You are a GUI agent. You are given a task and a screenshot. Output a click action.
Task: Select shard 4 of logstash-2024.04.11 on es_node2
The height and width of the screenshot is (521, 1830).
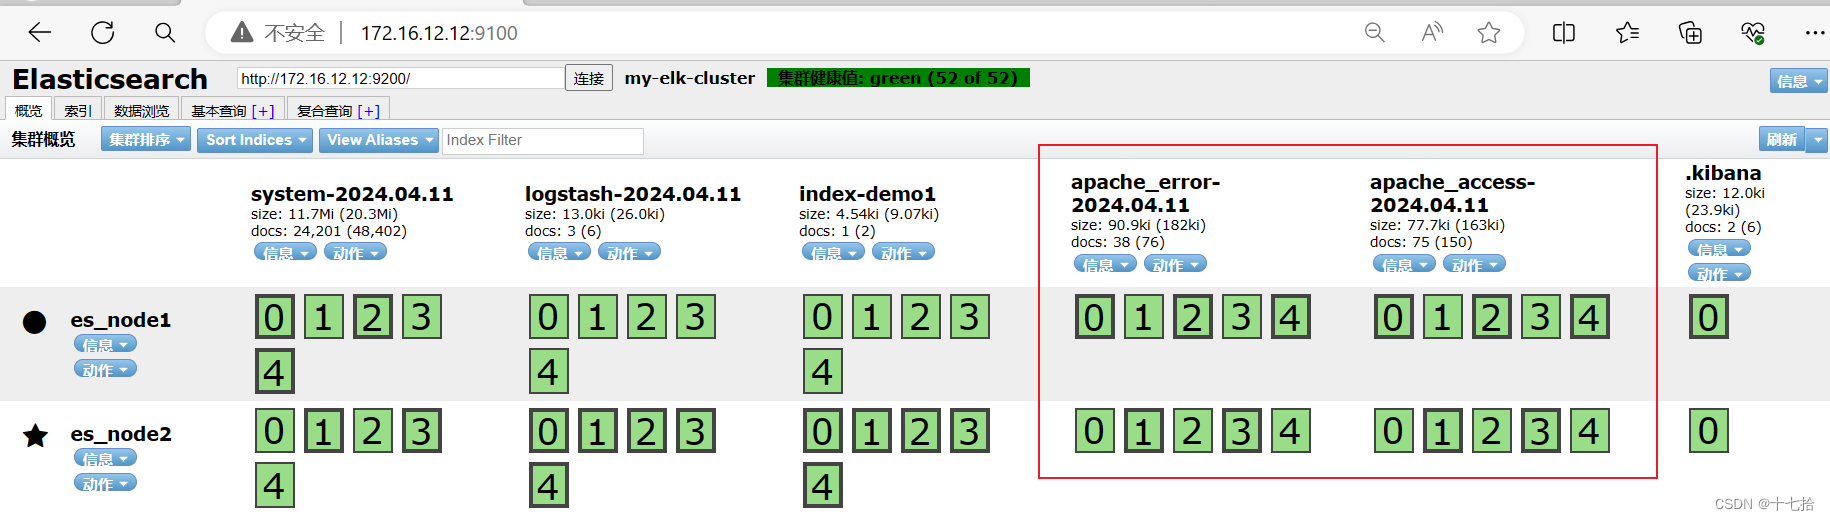tap(548, 485)
